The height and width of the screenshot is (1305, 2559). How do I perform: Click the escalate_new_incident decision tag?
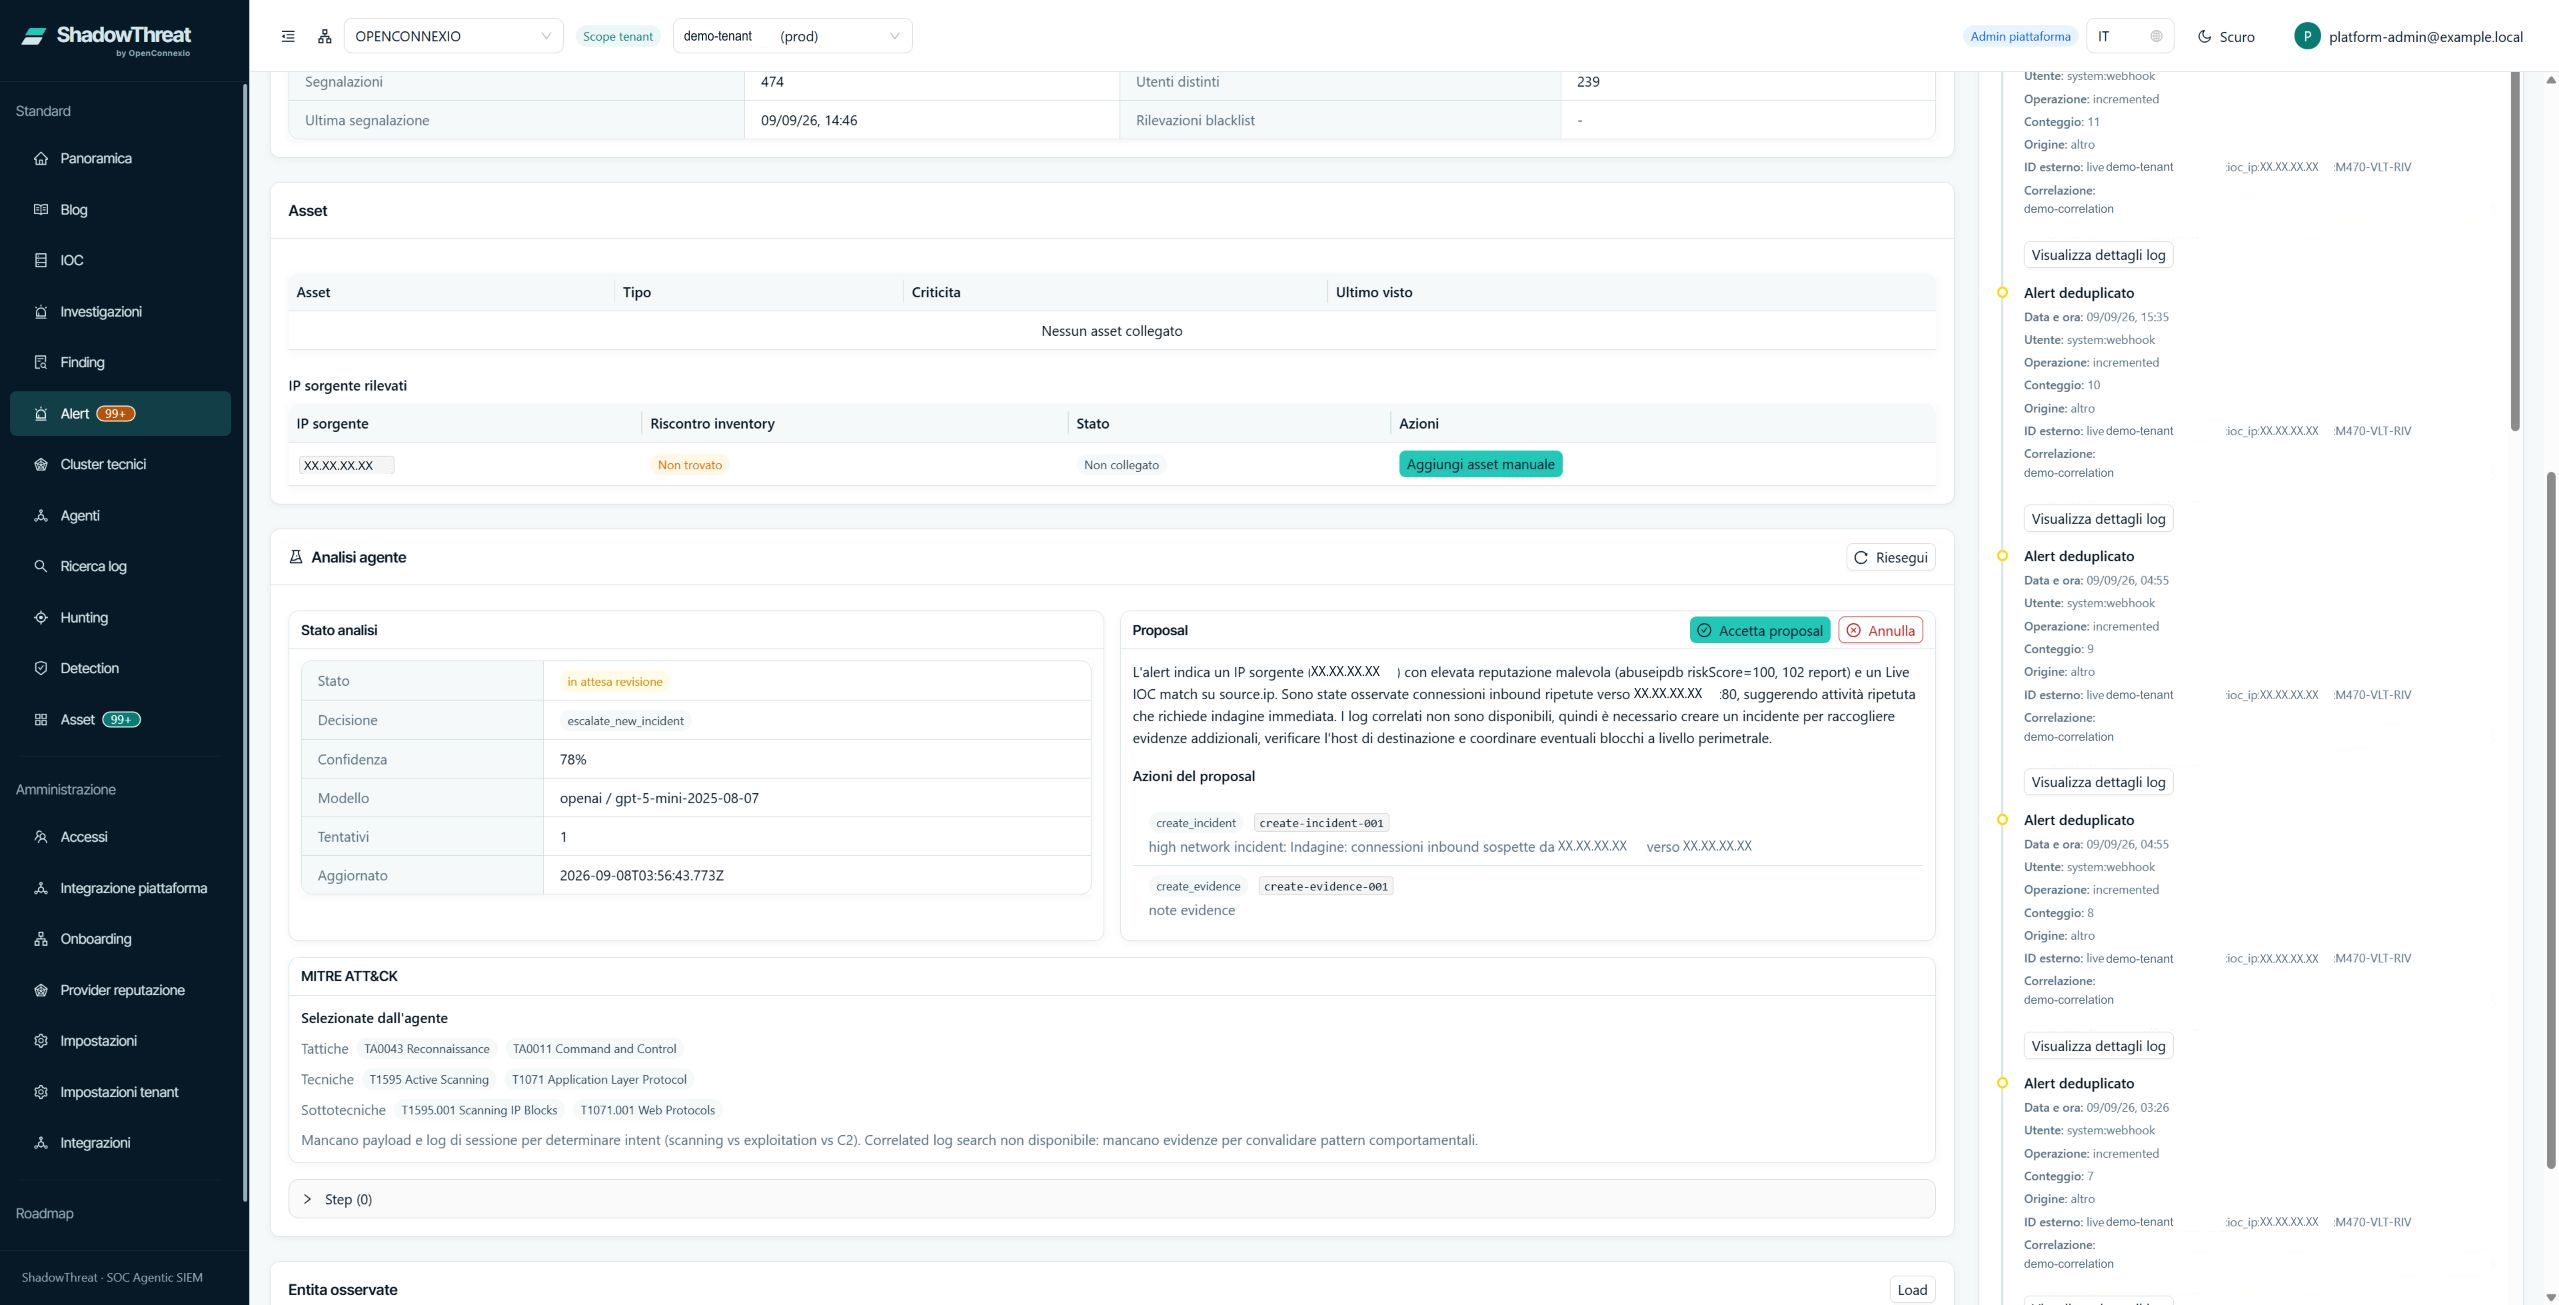click(x=625, y=720)
